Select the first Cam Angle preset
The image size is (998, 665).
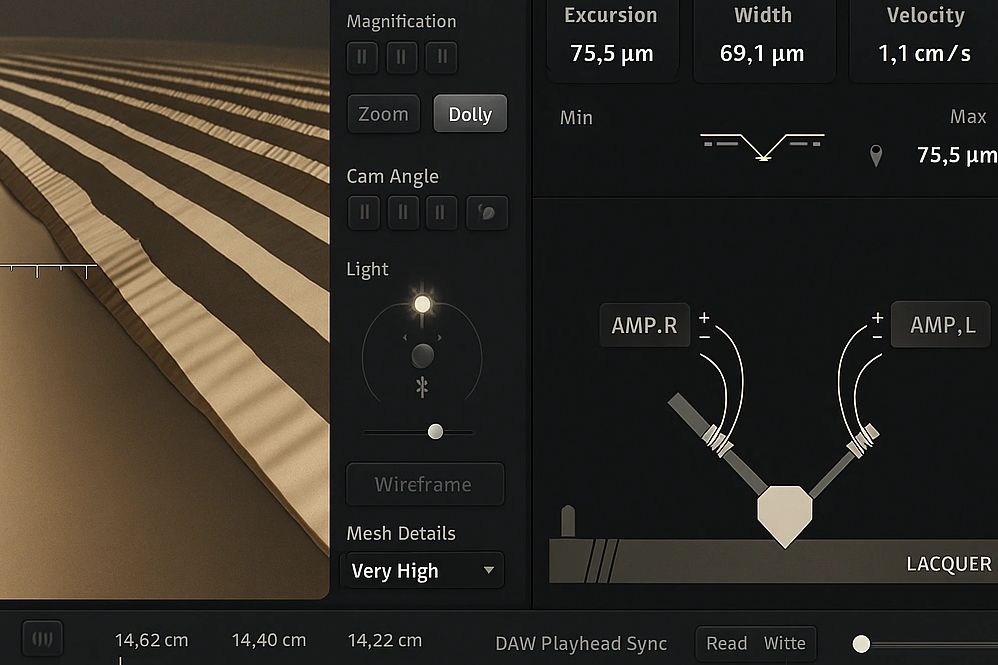(364, 212)
